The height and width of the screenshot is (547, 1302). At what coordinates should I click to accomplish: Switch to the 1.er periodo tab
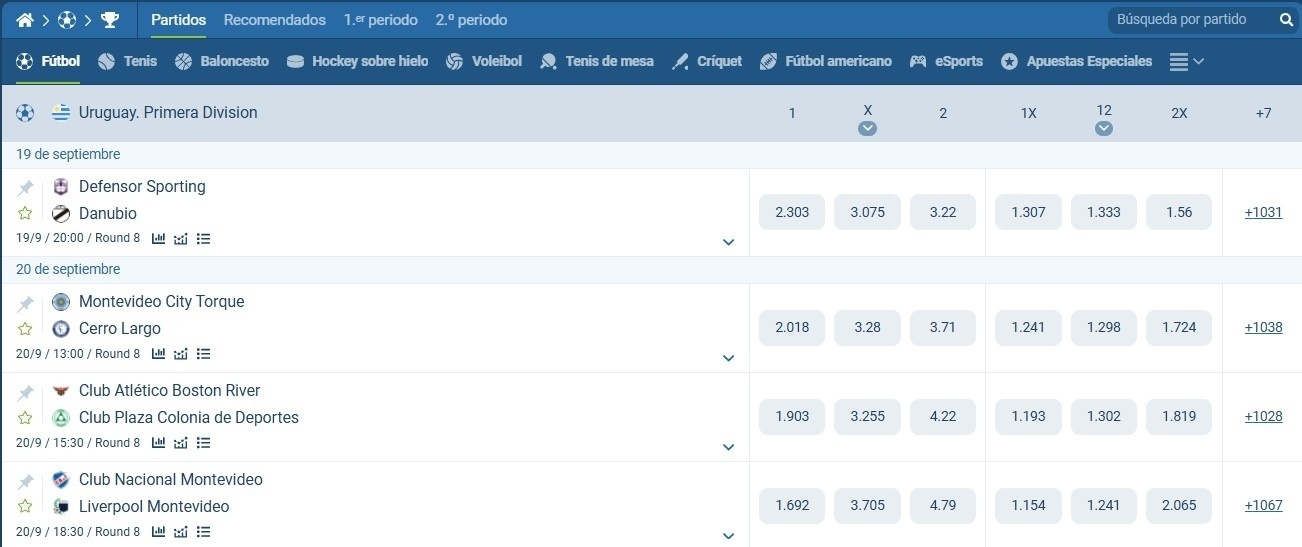(x=381, y=20)
